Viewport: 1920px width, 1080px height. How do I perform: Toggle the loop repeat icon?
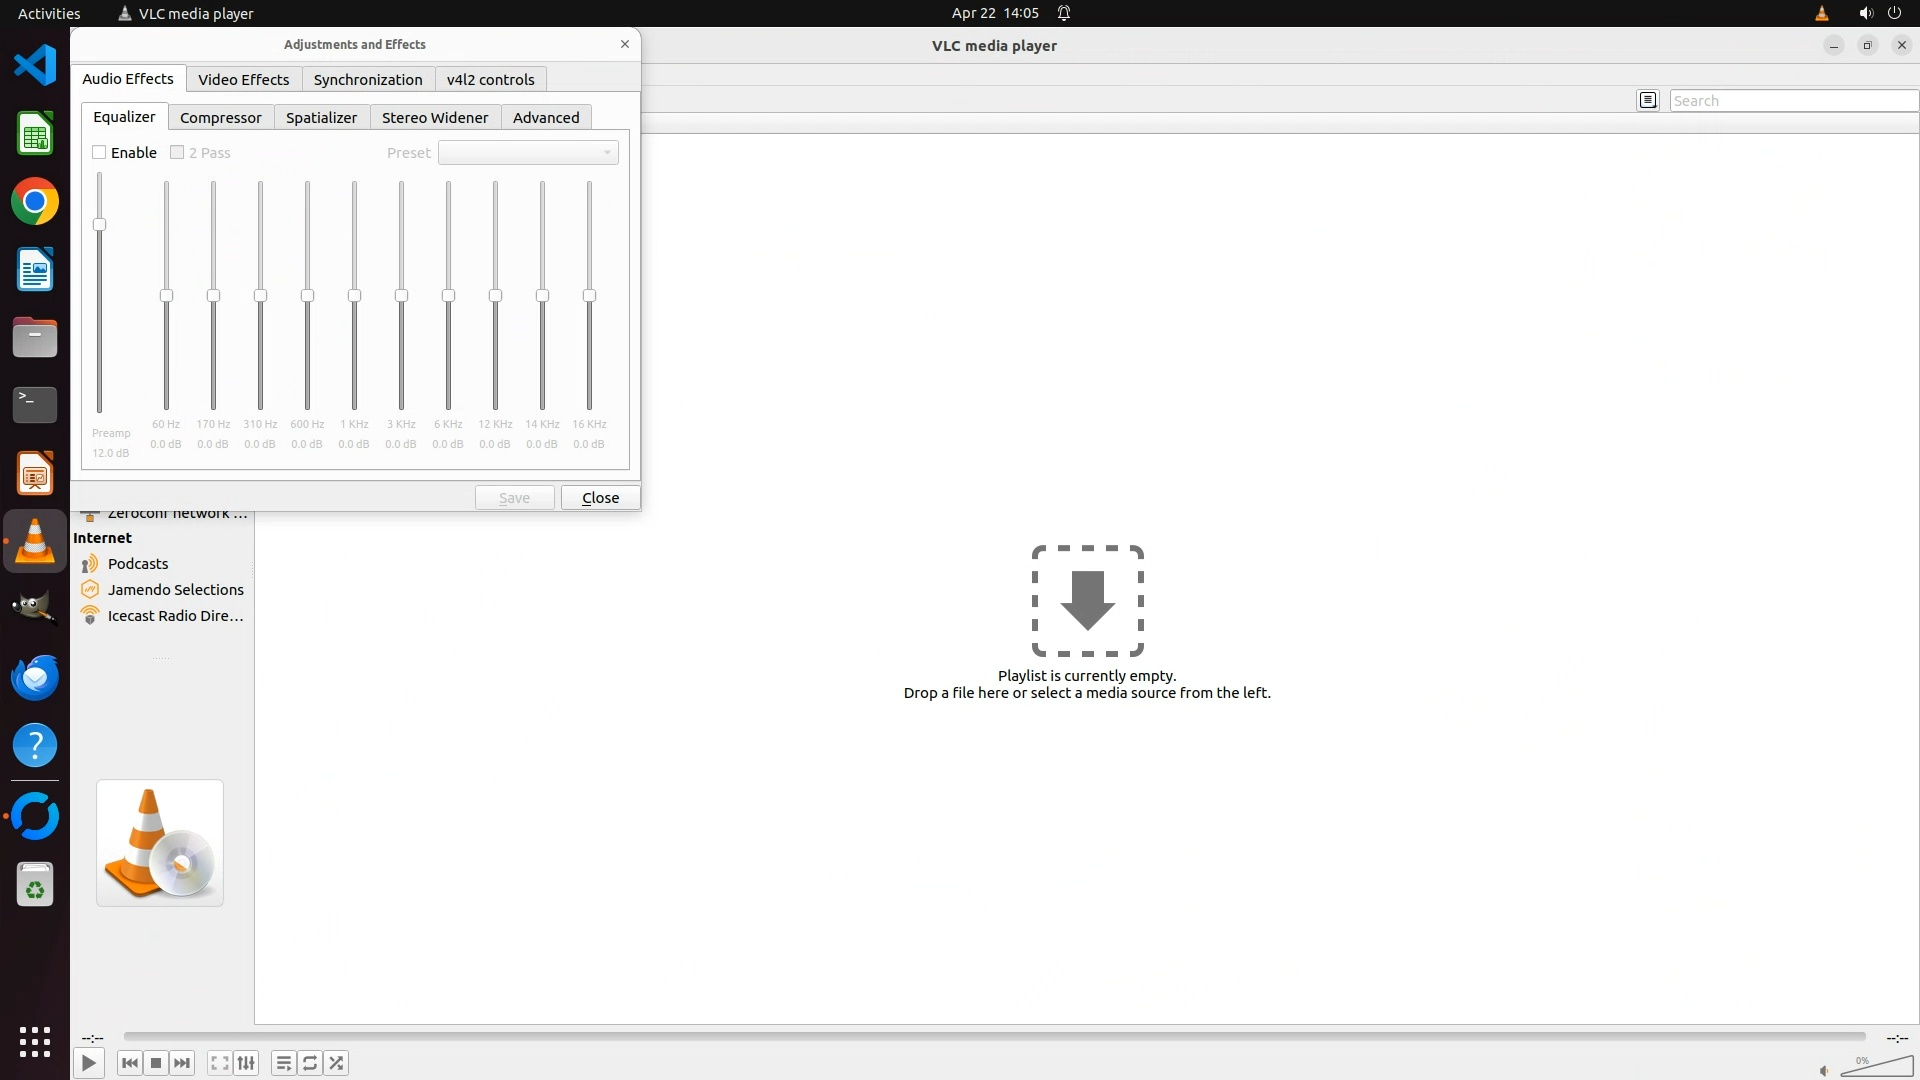(310, 1063)
